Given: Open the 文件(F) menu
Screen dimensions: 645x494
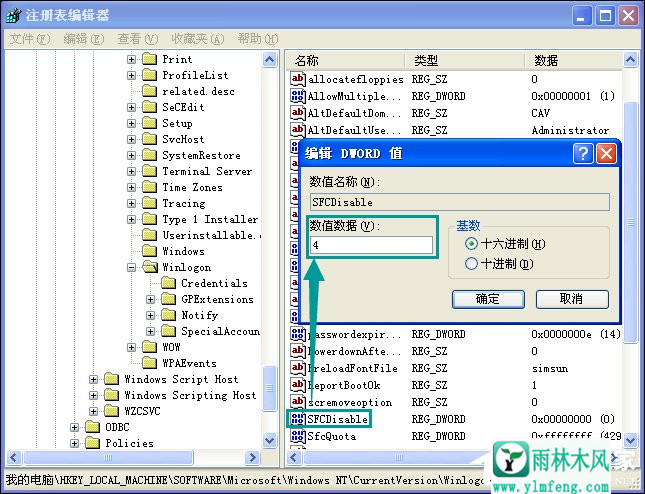Looking at the screenshot, I should 30,39.
